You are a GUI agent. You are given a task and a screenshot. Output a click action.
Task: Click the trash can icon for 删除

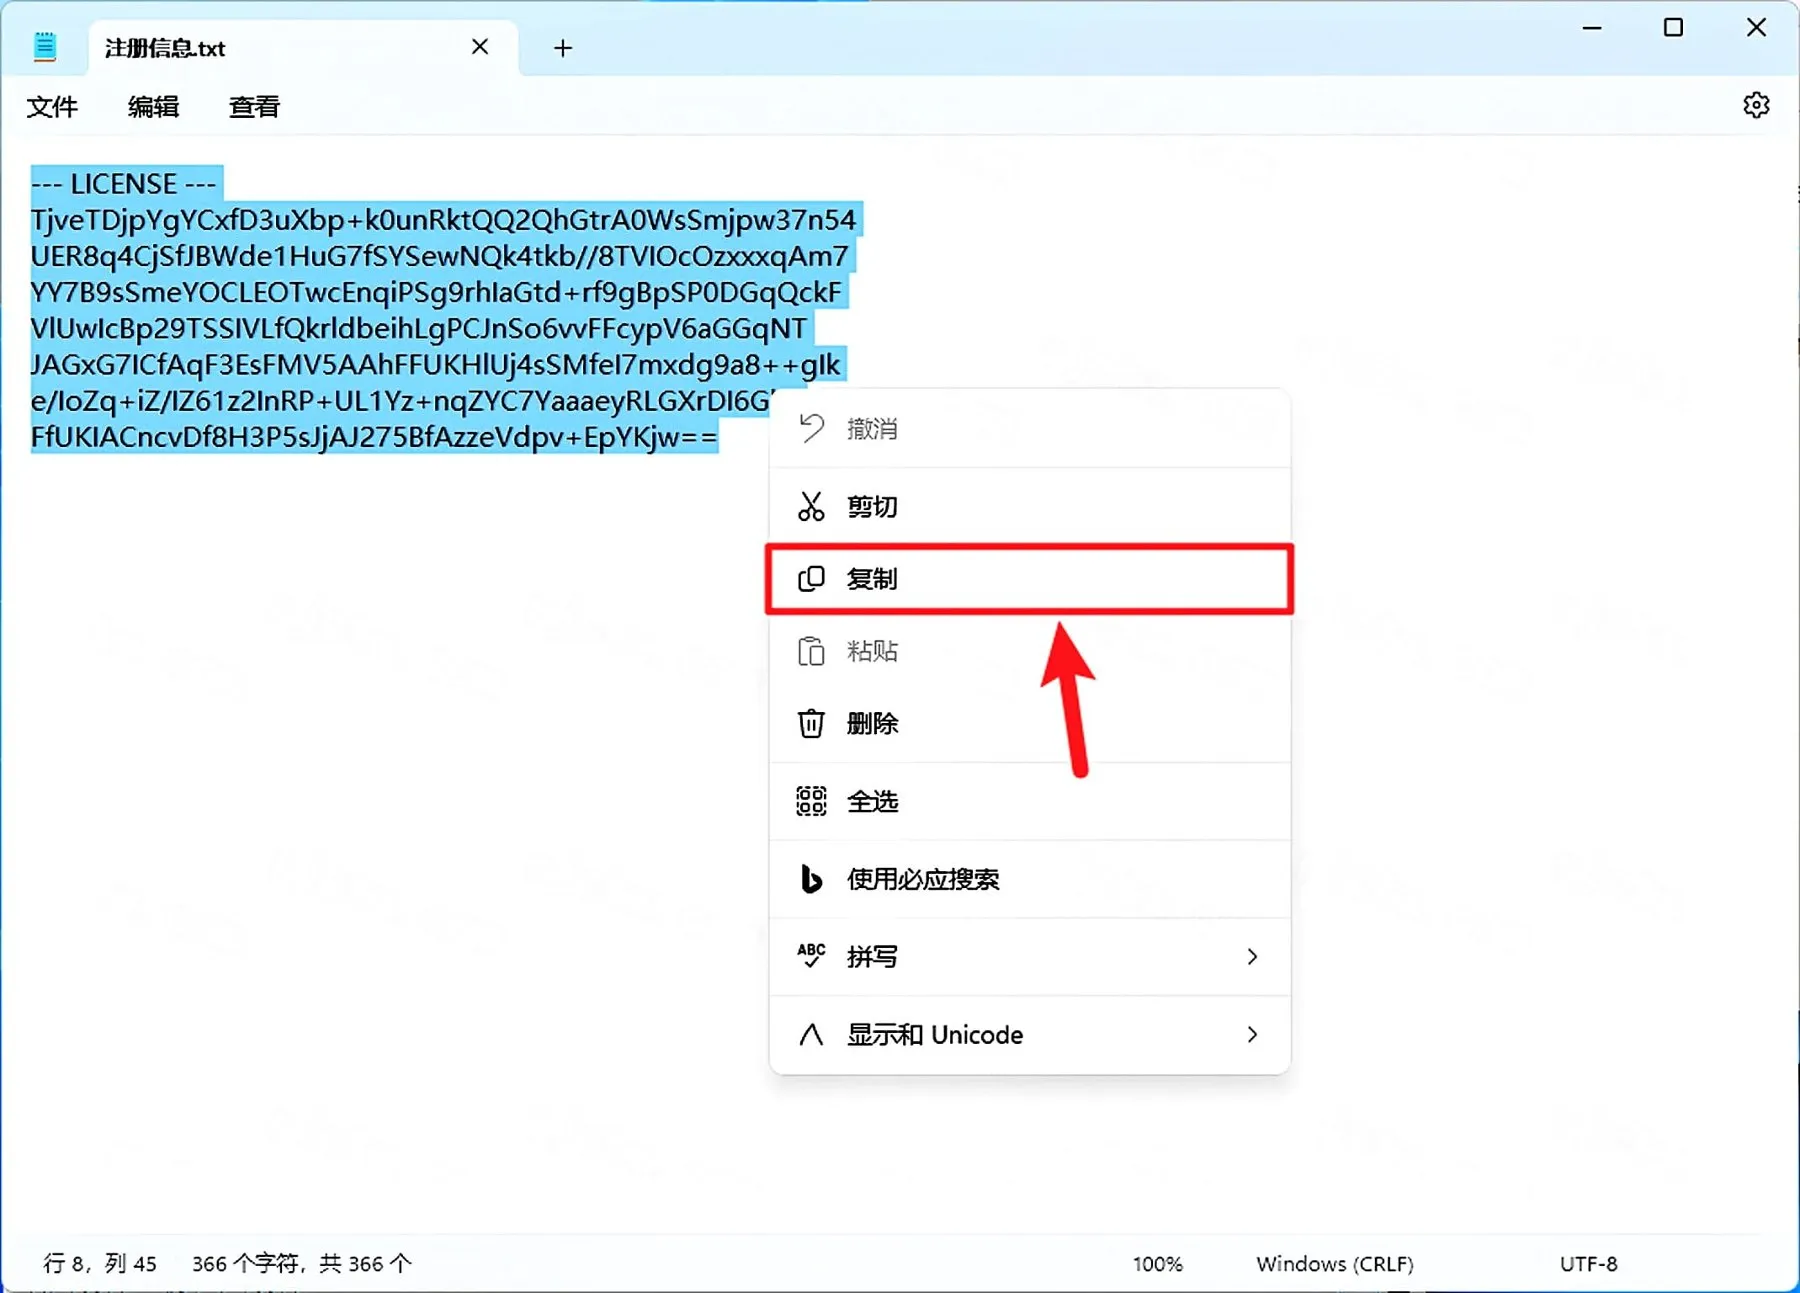811,723
